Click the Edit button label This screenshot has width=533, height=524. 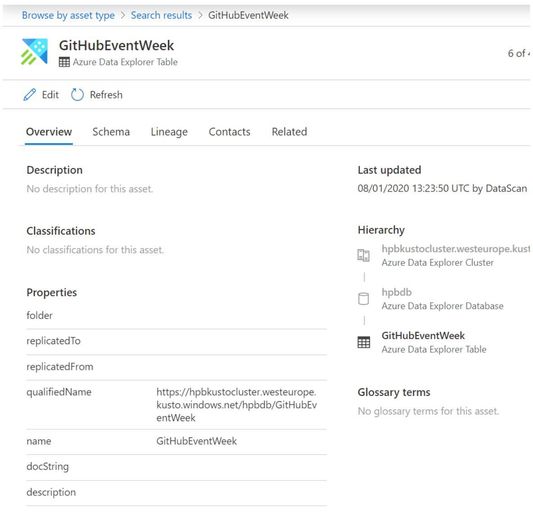[50, 95]
